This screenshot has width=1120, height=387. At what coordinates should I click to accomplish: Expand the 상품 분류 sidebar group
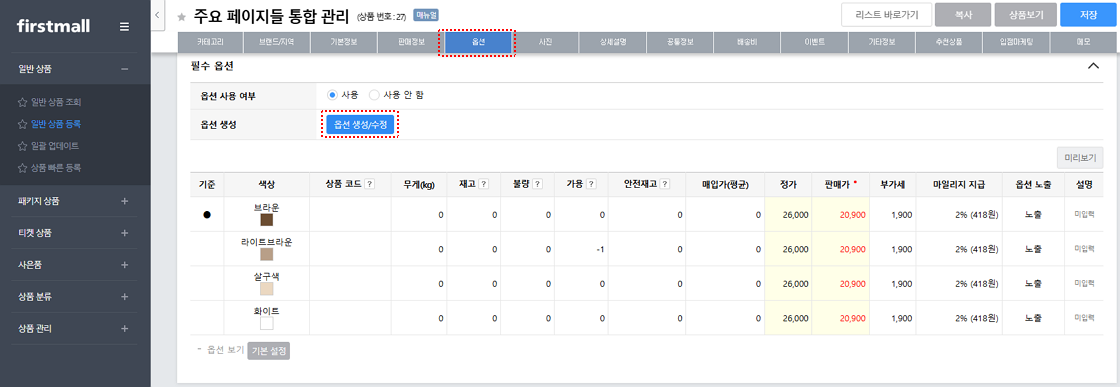pyautogui.click(x=125, y=296)
